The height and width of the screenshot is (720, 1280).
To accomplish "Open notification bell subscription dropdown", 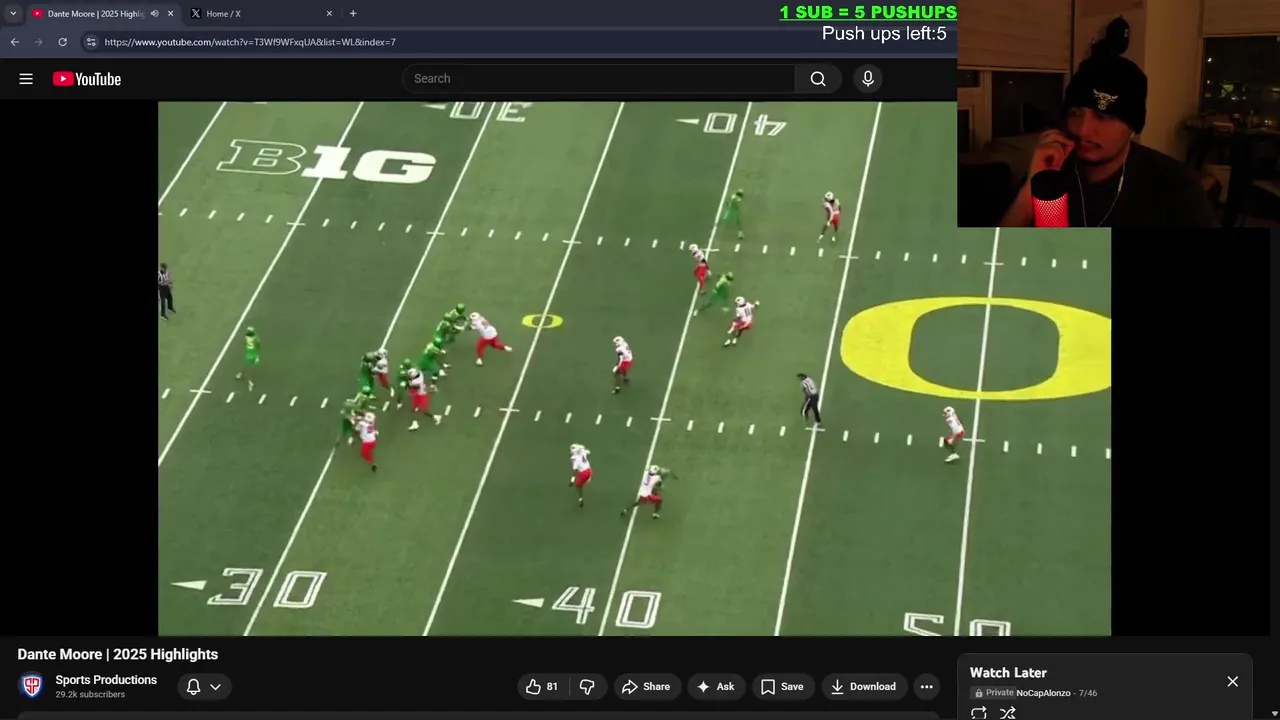I will click(204, 687).
